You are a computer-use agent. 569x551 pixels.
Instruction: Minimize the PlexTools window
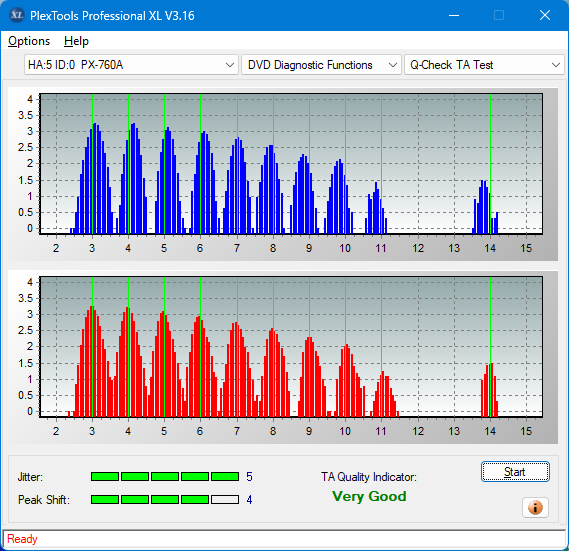click(x=454, y=15)
